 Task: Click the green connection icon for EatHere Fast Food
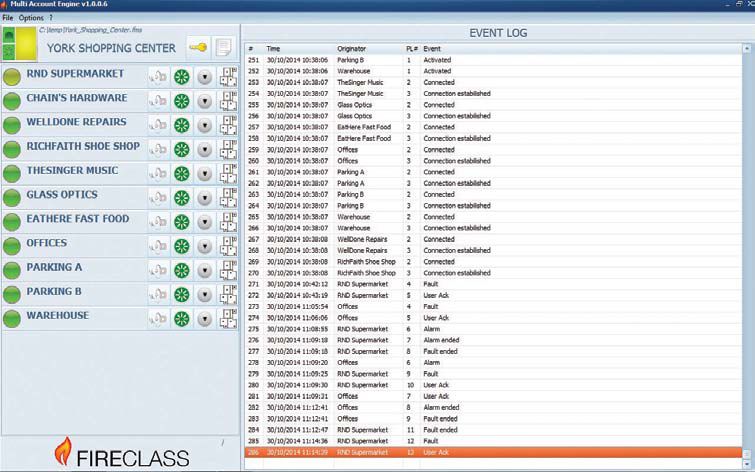click(x=182, y=222)
